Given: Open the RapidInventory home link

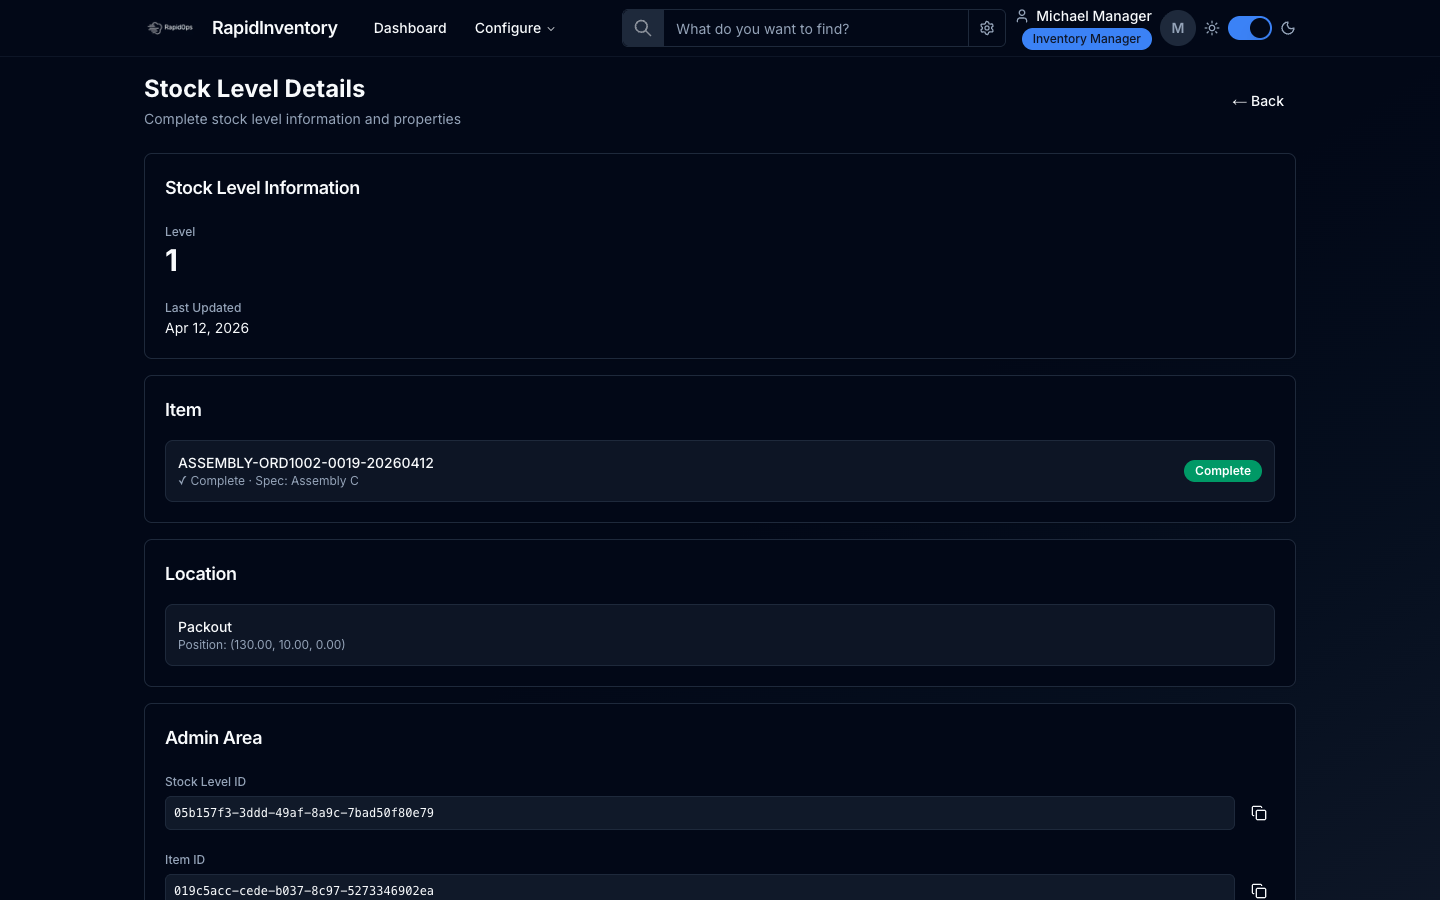Looking at the screenshot, I should point(275,28).
